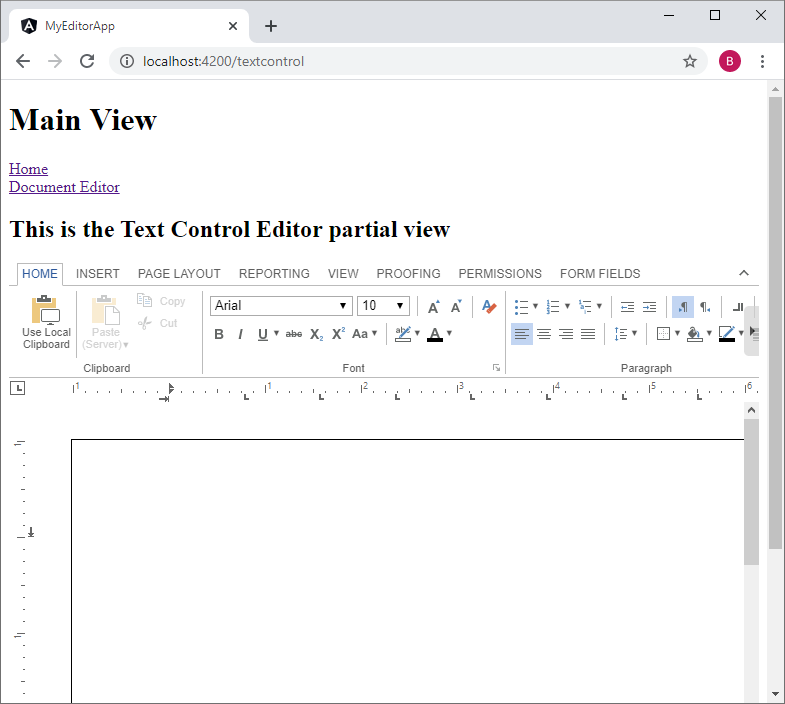Click inside the blank document page
785x704 pixels.
(x=408, y=571)
